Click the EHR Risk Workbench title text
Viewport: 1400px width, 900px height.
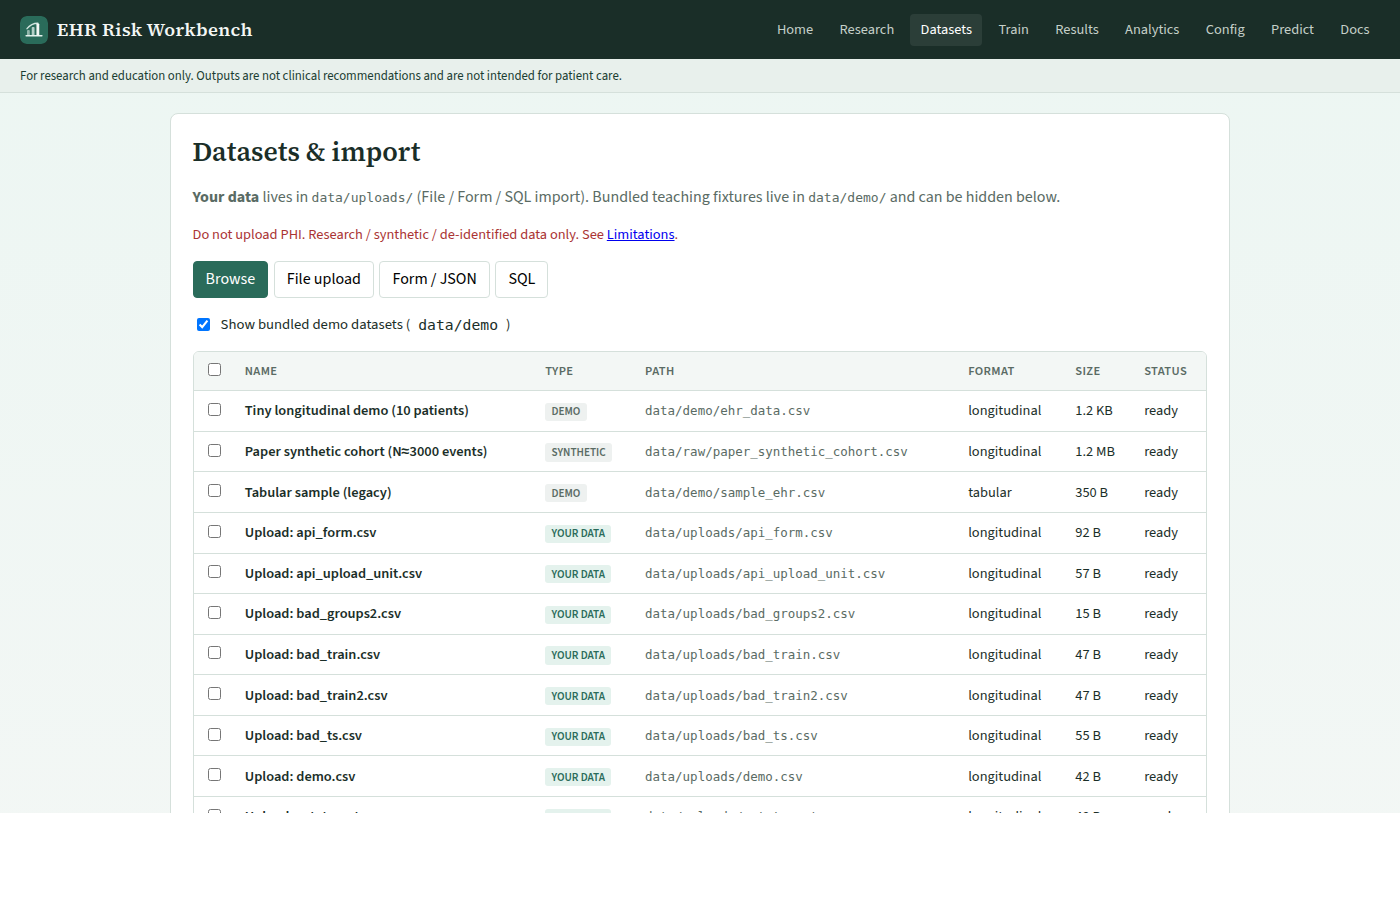pos(155,30)
